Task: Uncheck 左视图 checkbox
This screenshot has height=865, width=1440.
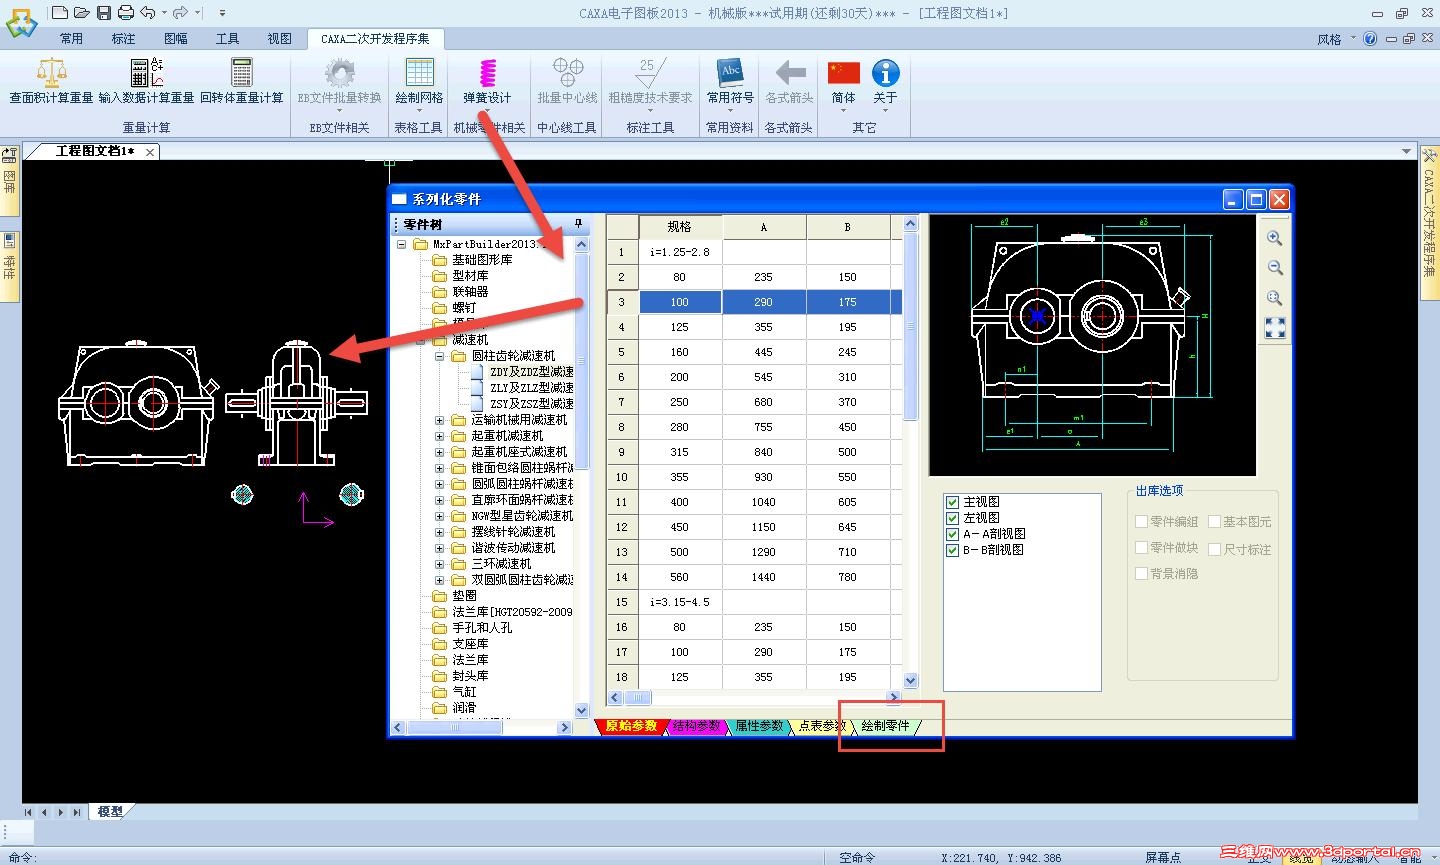Action: coord(952,518)
